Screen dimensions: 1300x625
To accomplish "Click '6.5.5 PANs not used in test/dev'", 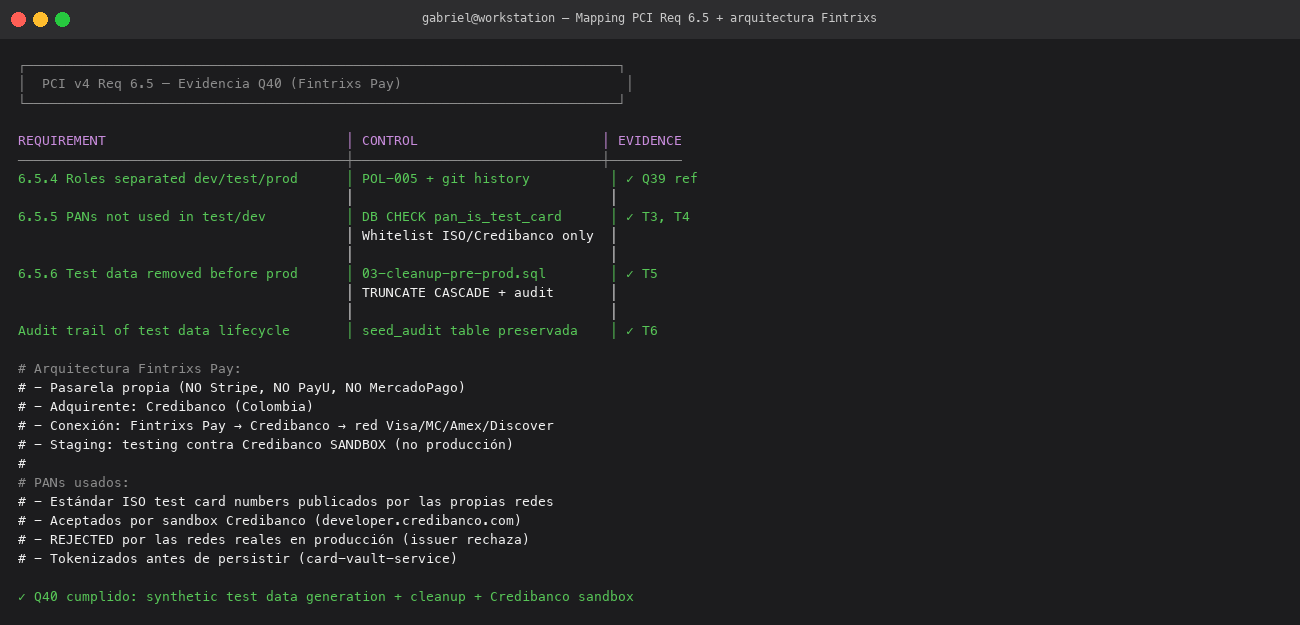I will tap(142, 217).
